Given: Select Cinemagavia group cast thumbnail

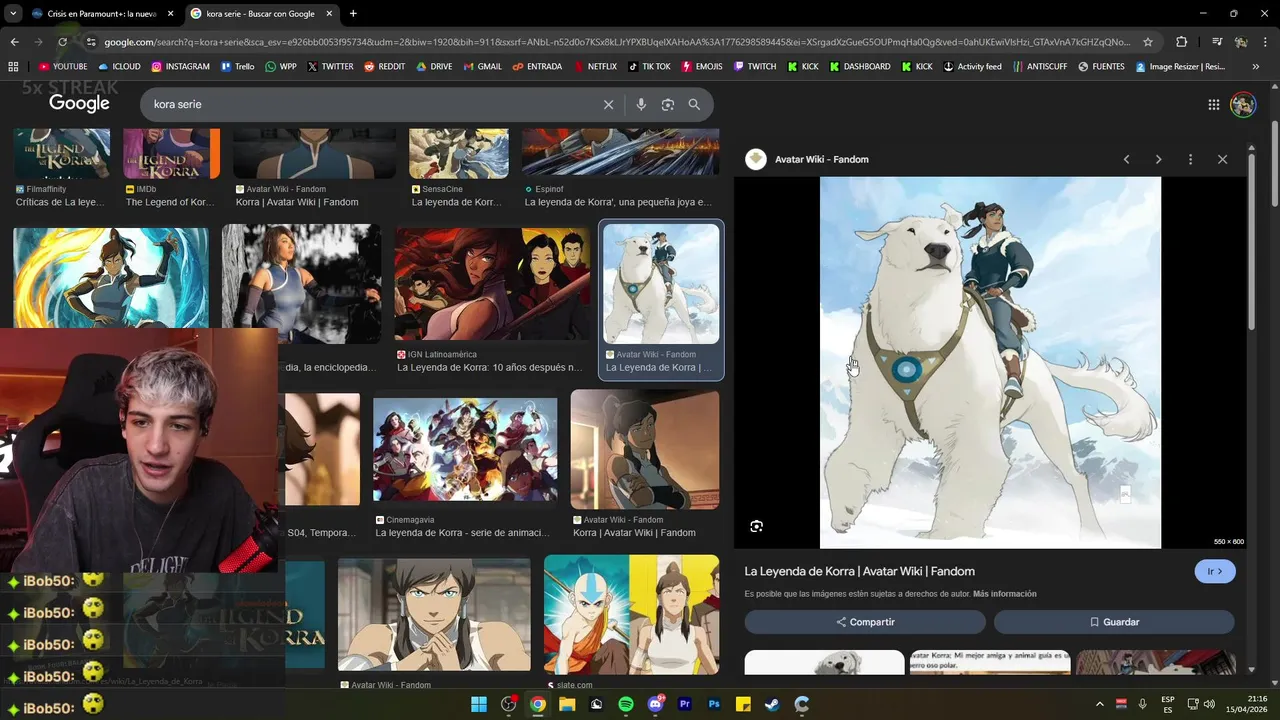Looking at the screenshot, I should [465, 450].
